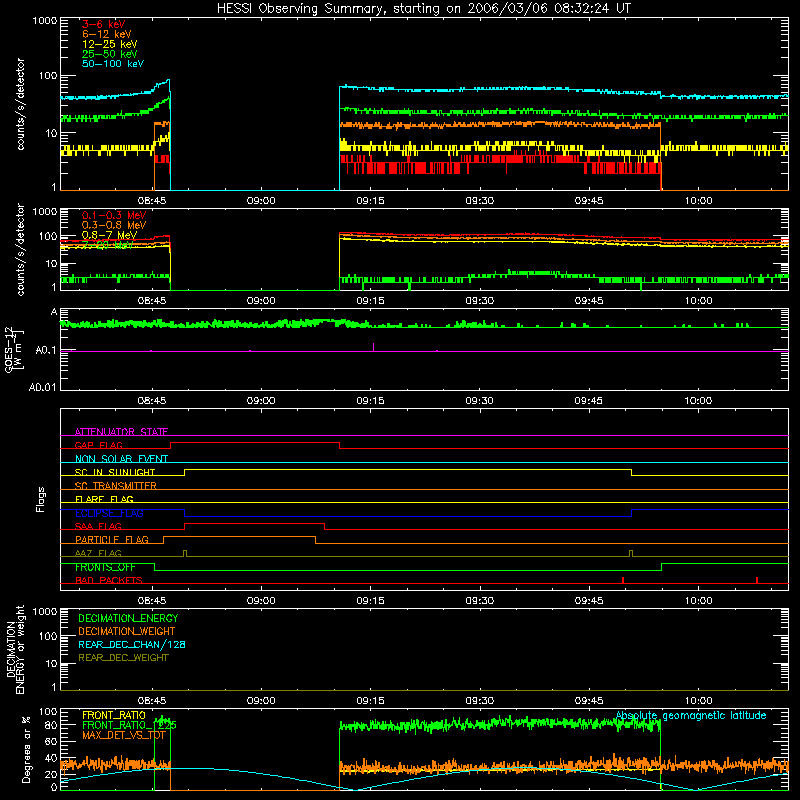Select the REAR_DEC_CHAN/128 legend label

click(x=132, y=644)
